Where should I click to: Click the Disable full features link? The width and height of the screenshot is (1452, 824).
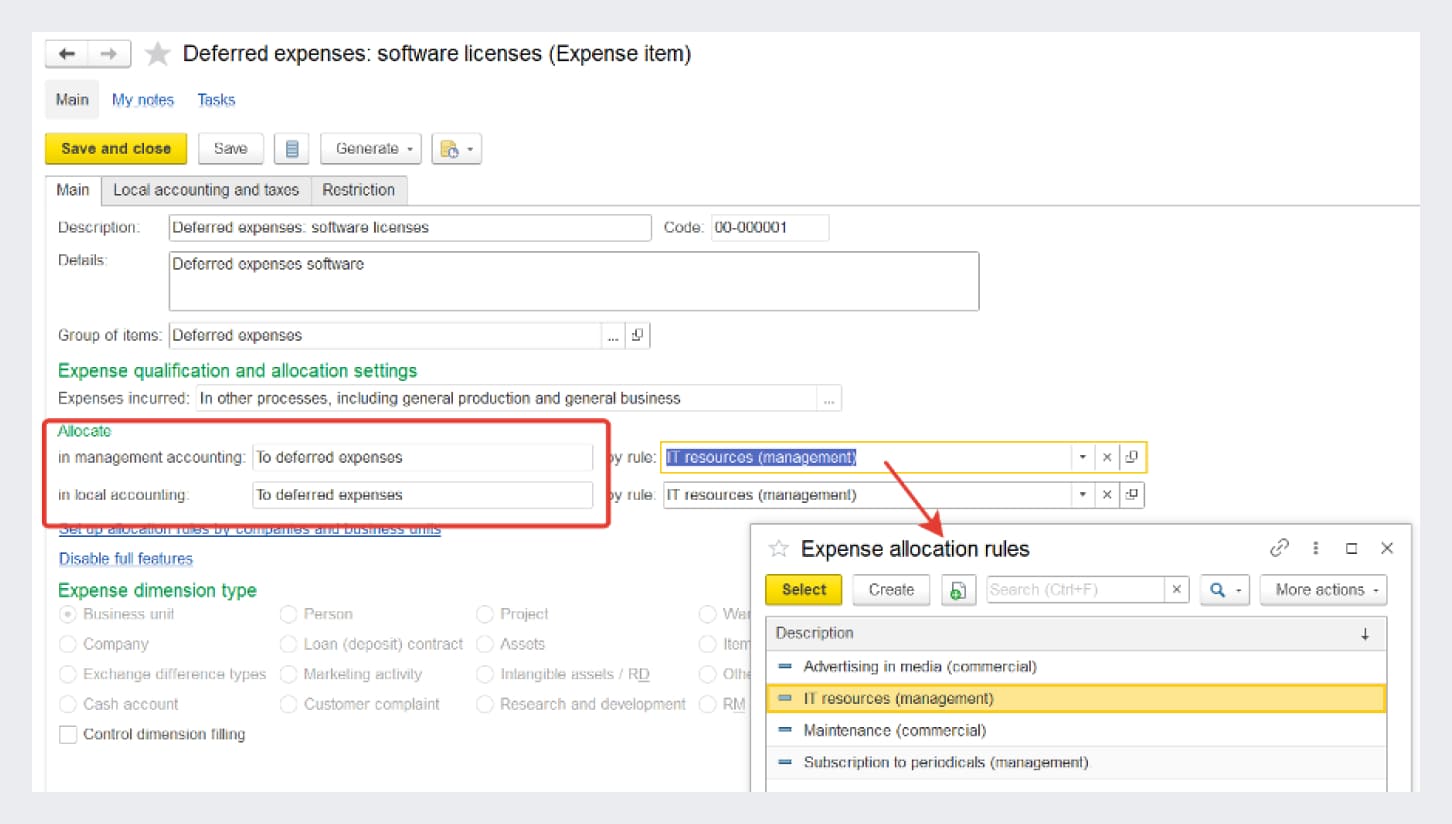pos(126,559)
